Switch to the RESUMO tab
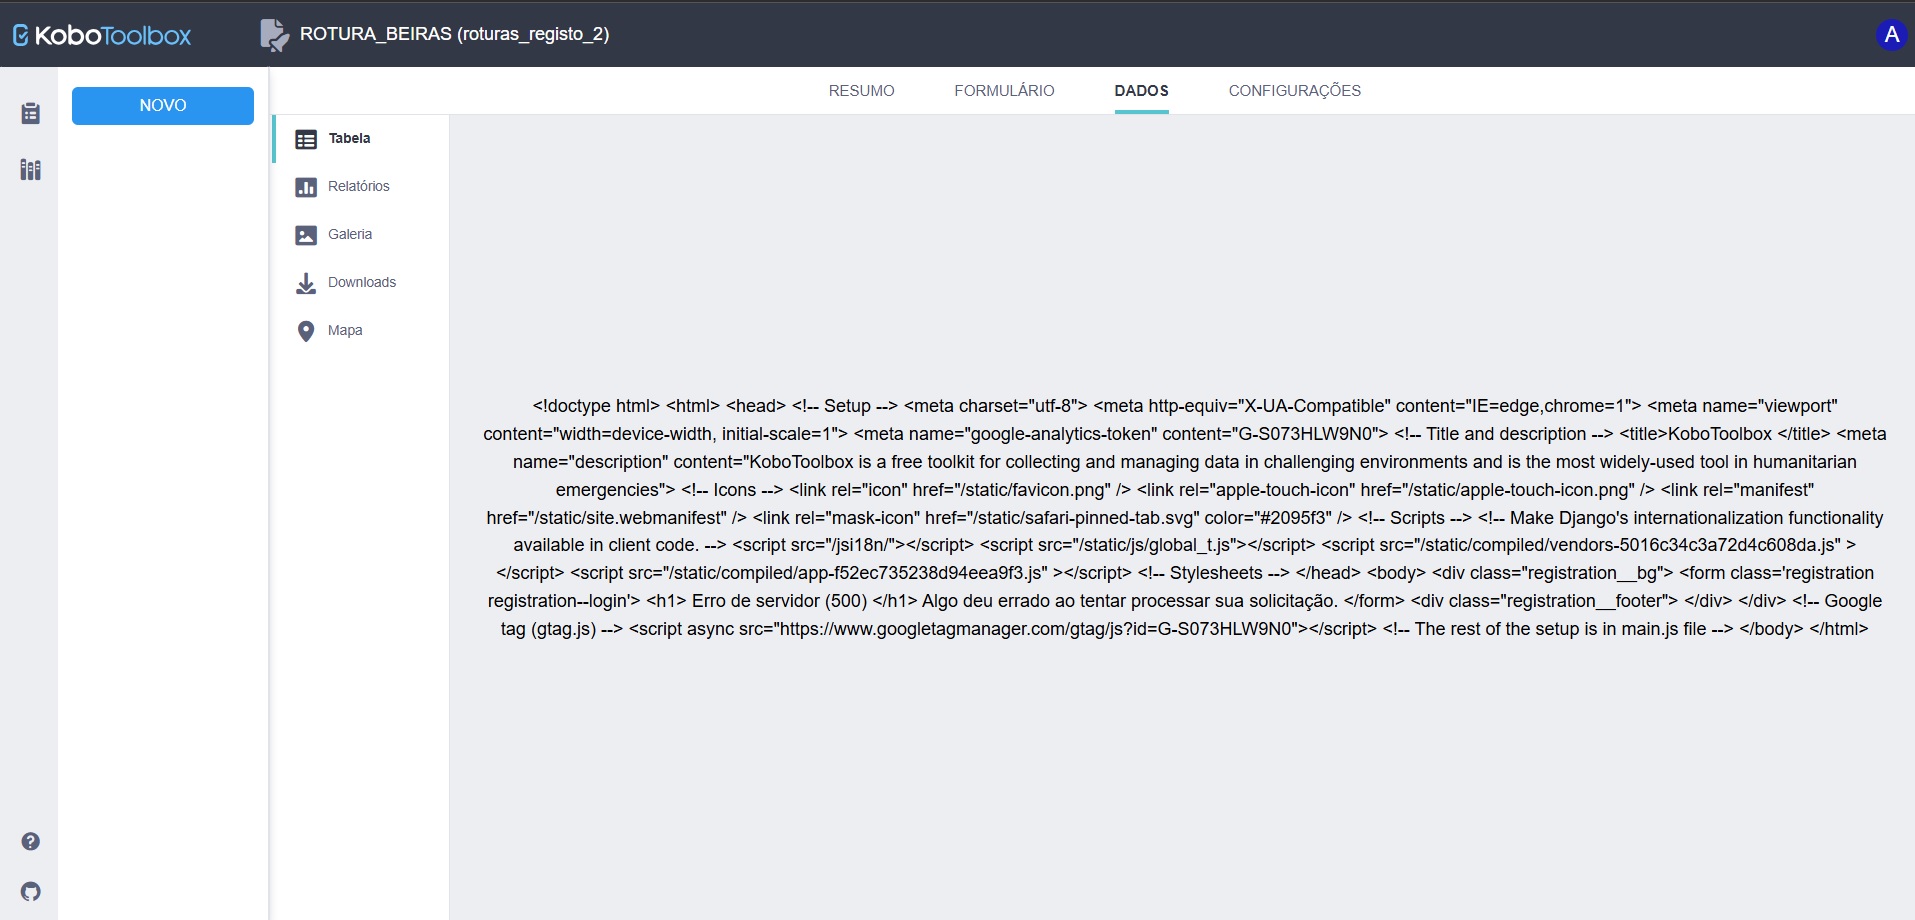The height and width of the screenshot is (920, 1915). (861, 91)
